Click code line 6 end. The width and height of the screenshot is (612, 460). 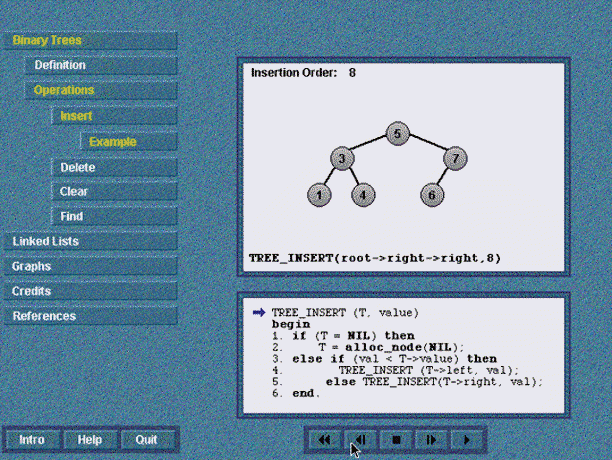[x=296, y=393]
